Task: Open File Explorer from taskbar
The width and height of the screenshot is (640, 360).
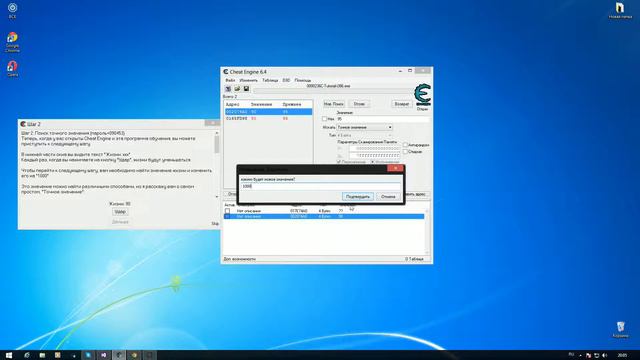Action: (42, 355)
